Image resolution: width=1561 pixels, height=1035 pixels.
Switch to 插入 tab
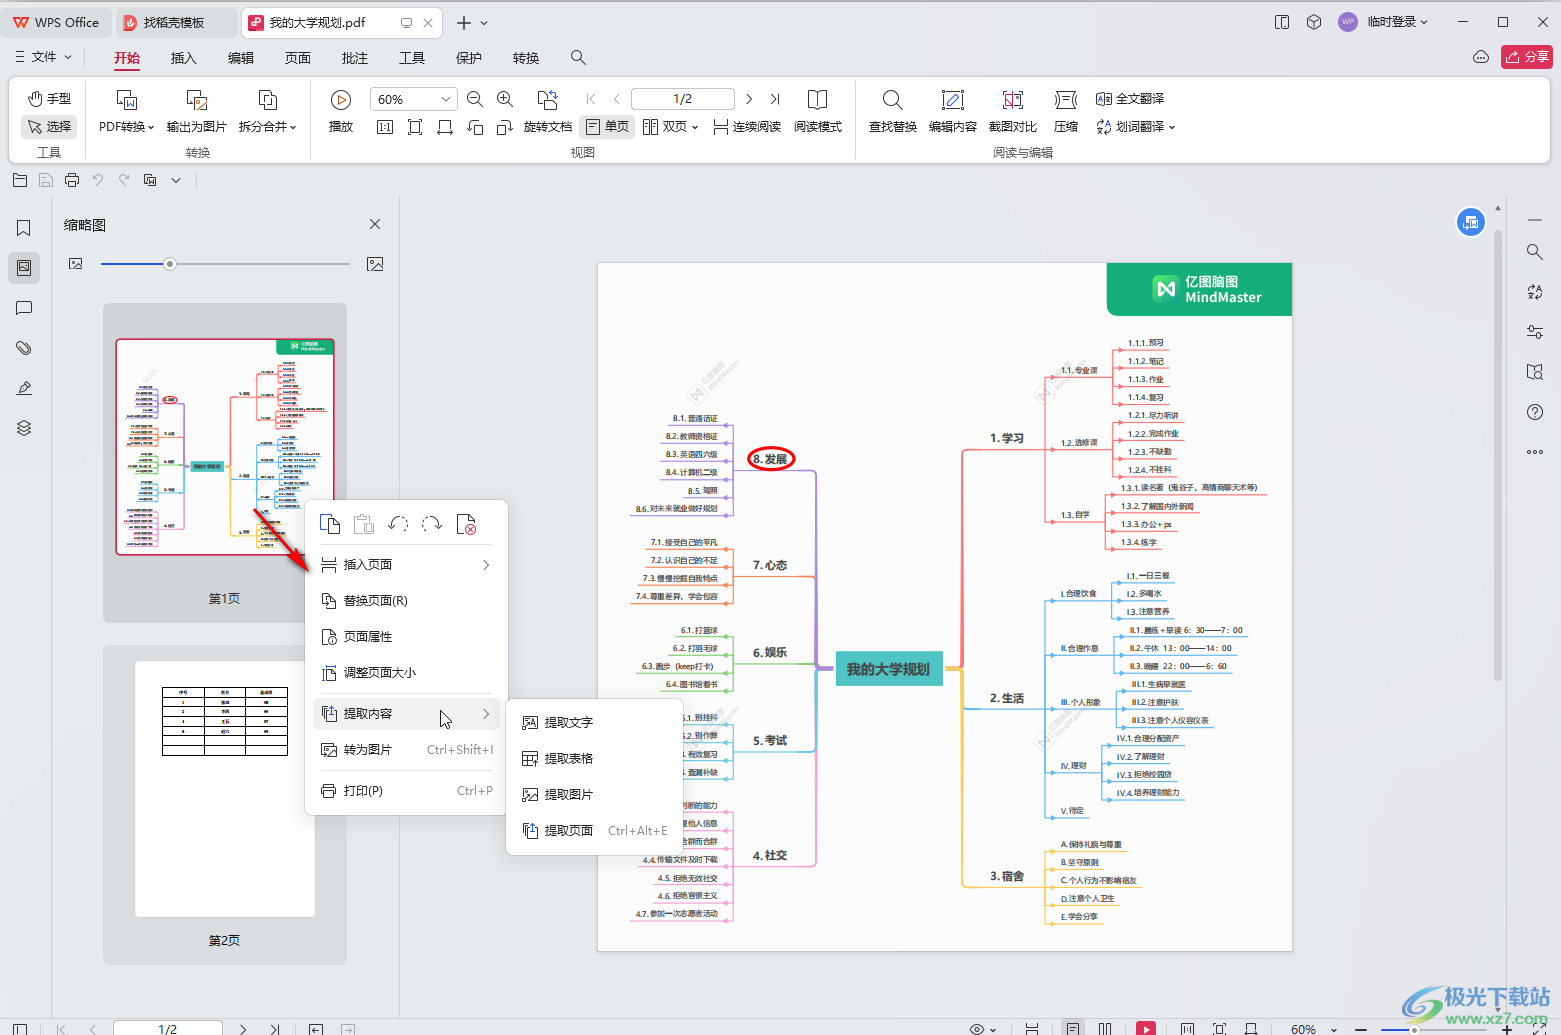[184, 58]
